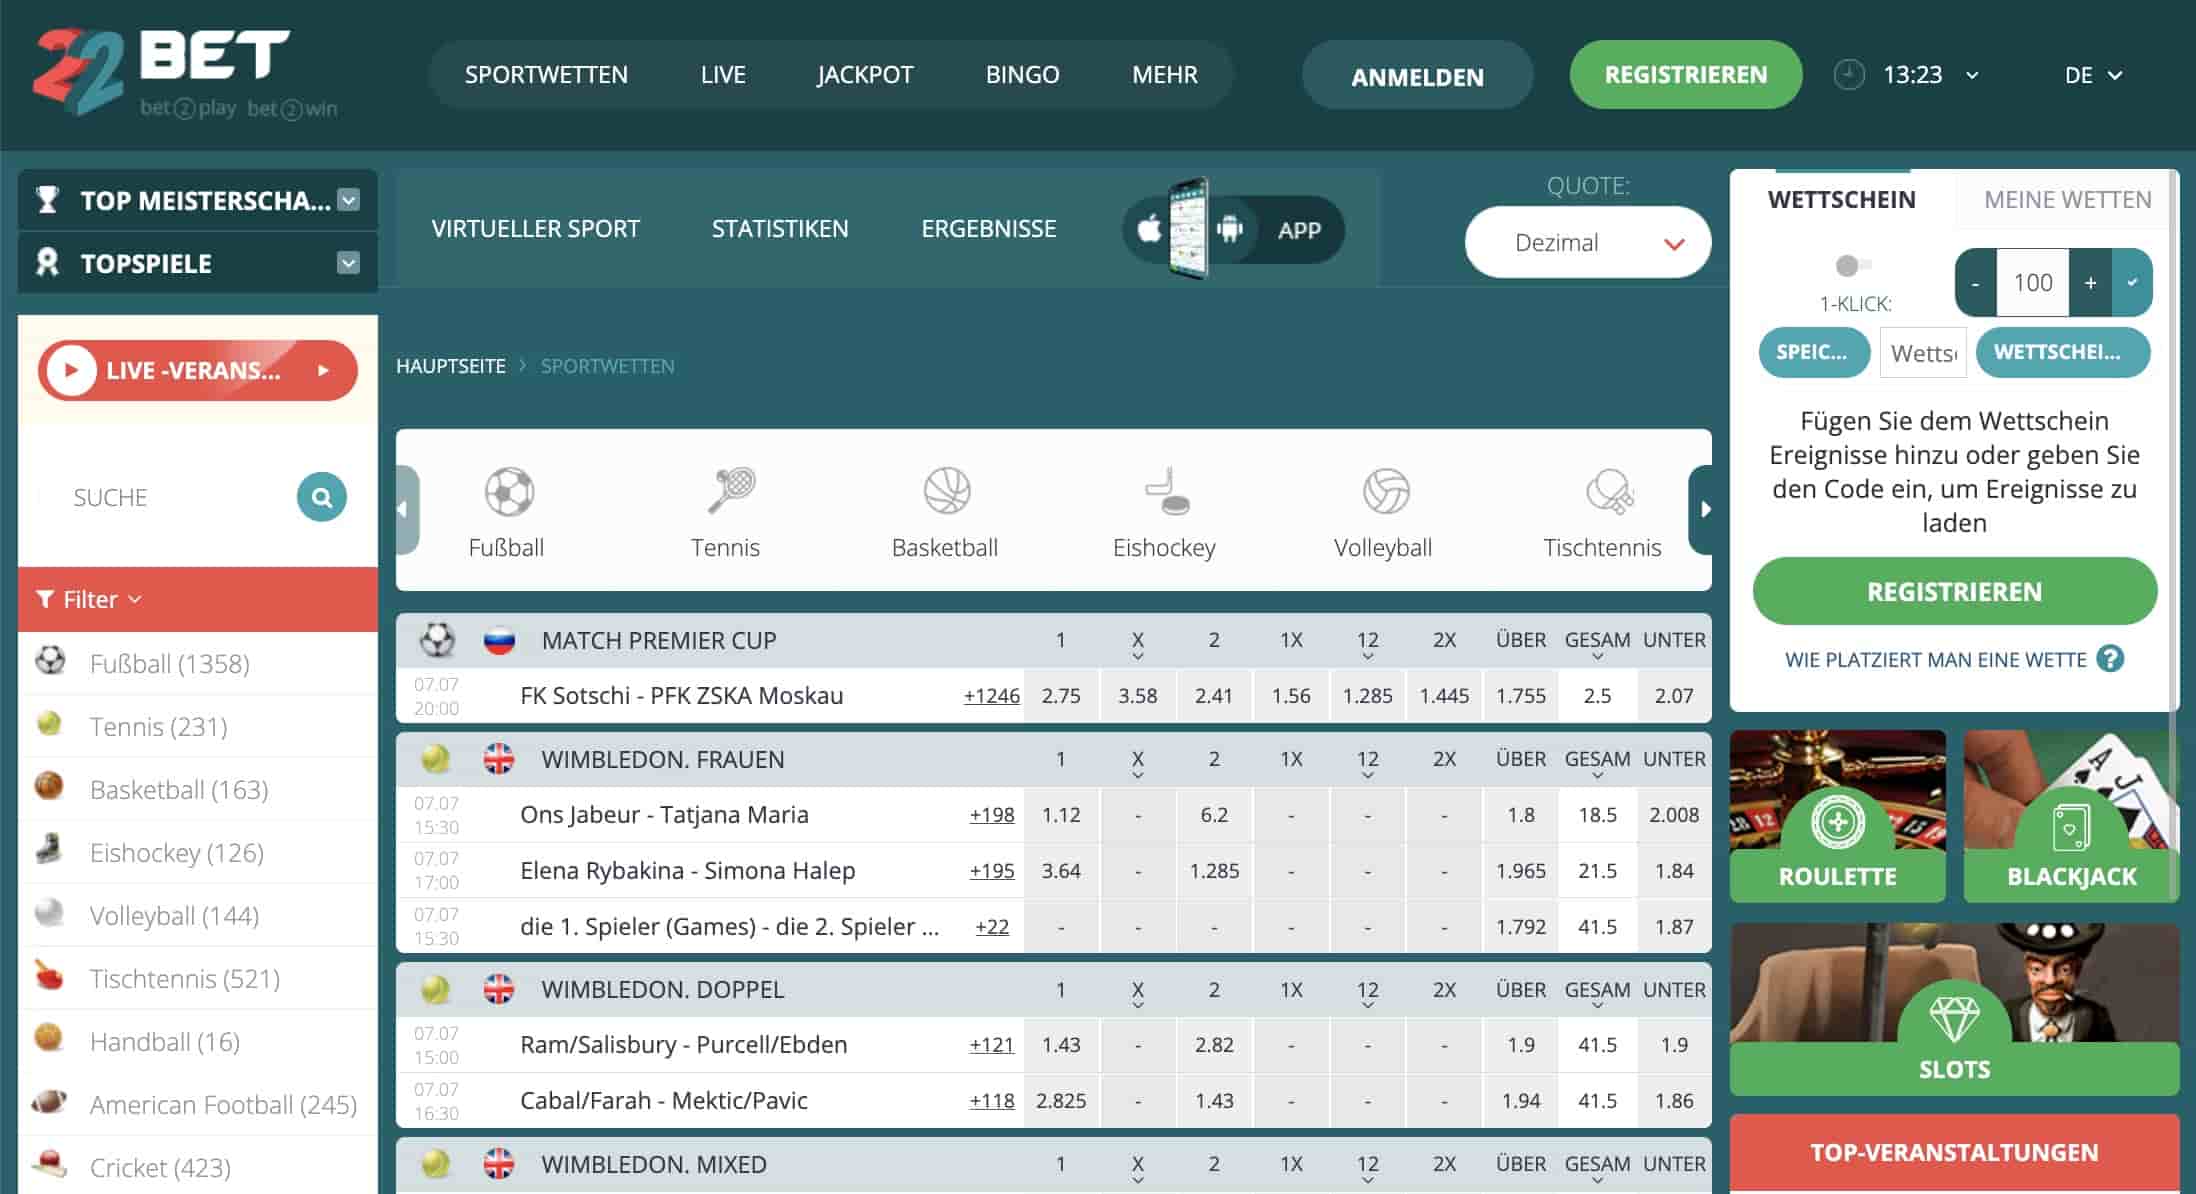Open the Sportwetten menu
This screenshot has width=2196, height=1194.
click(546, 75)
